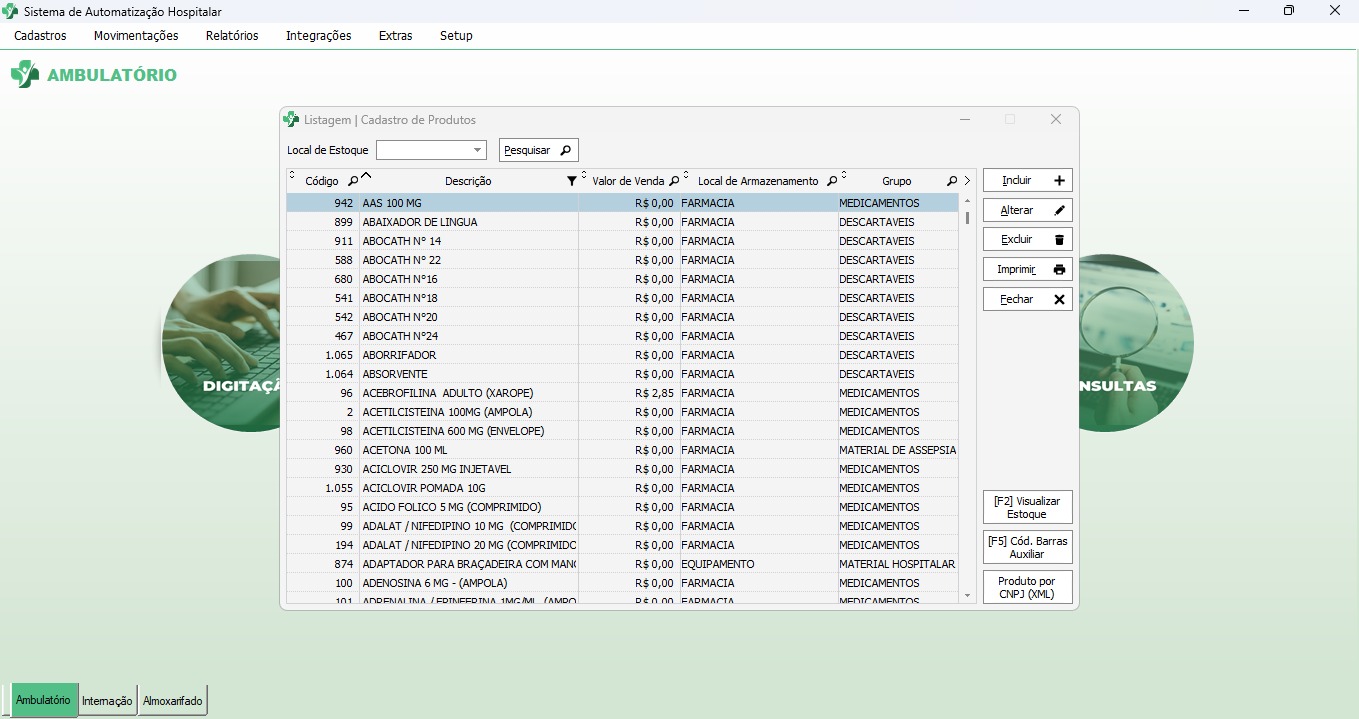Toggle sort arrows on Local de Armazenamento column
Image resolution: width=1359 pixels, height=719 pixels.
pyautogui.click(x=686, y=176)
